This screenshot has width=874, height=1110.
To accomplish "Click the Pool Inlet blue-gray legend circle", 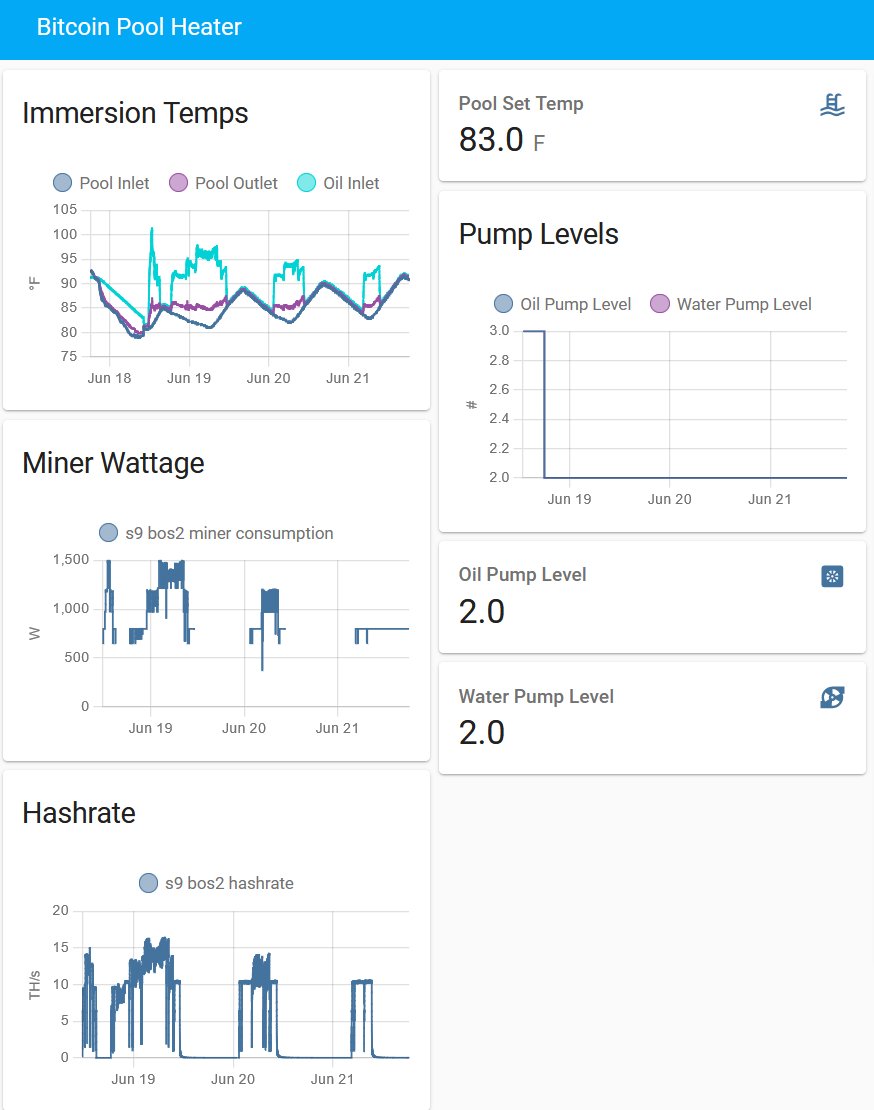I will coord(62,183).
